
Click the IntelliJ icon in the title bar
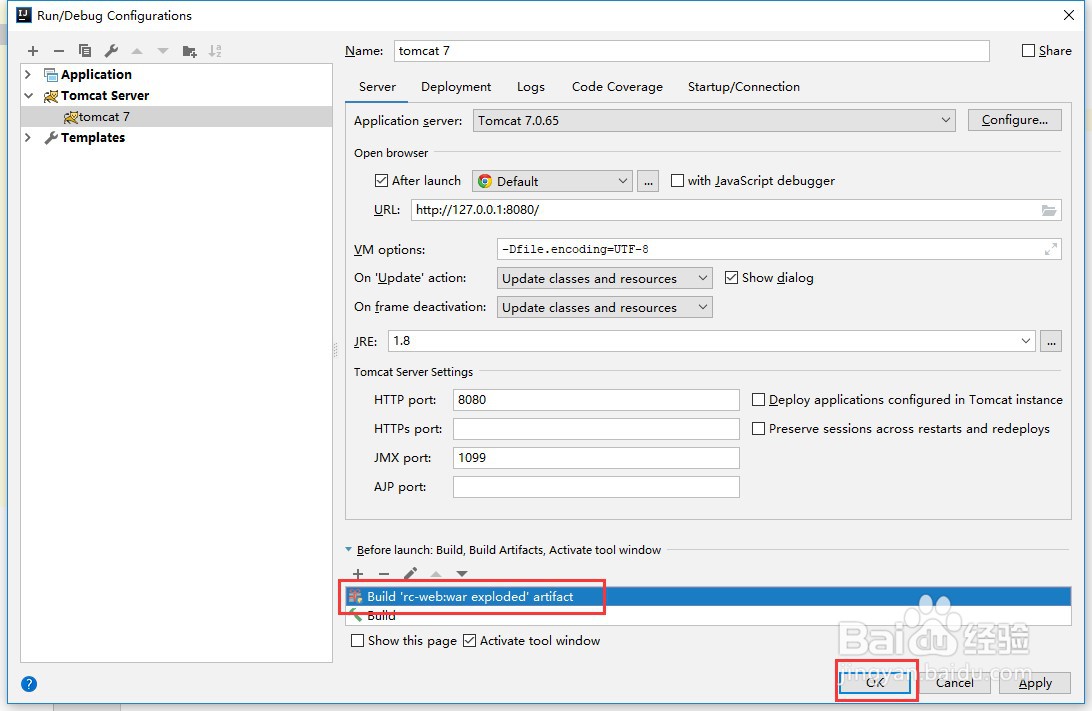point(24,15)
